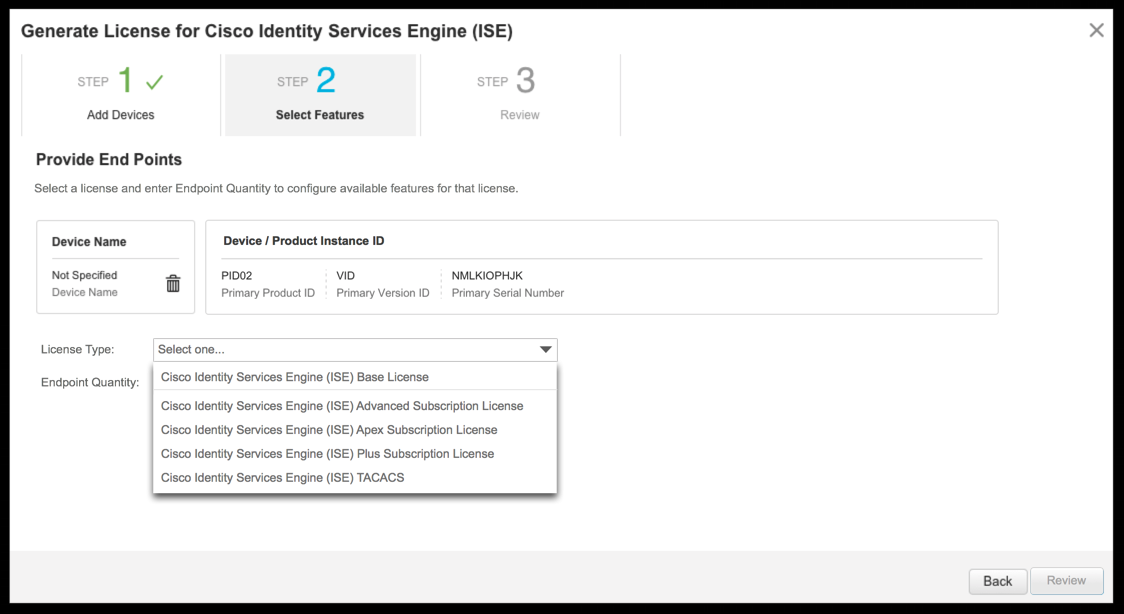The image size is (1124, 614).
Task: Click the PID02 Primary Product ID value
Action: (x=237, y=275)
